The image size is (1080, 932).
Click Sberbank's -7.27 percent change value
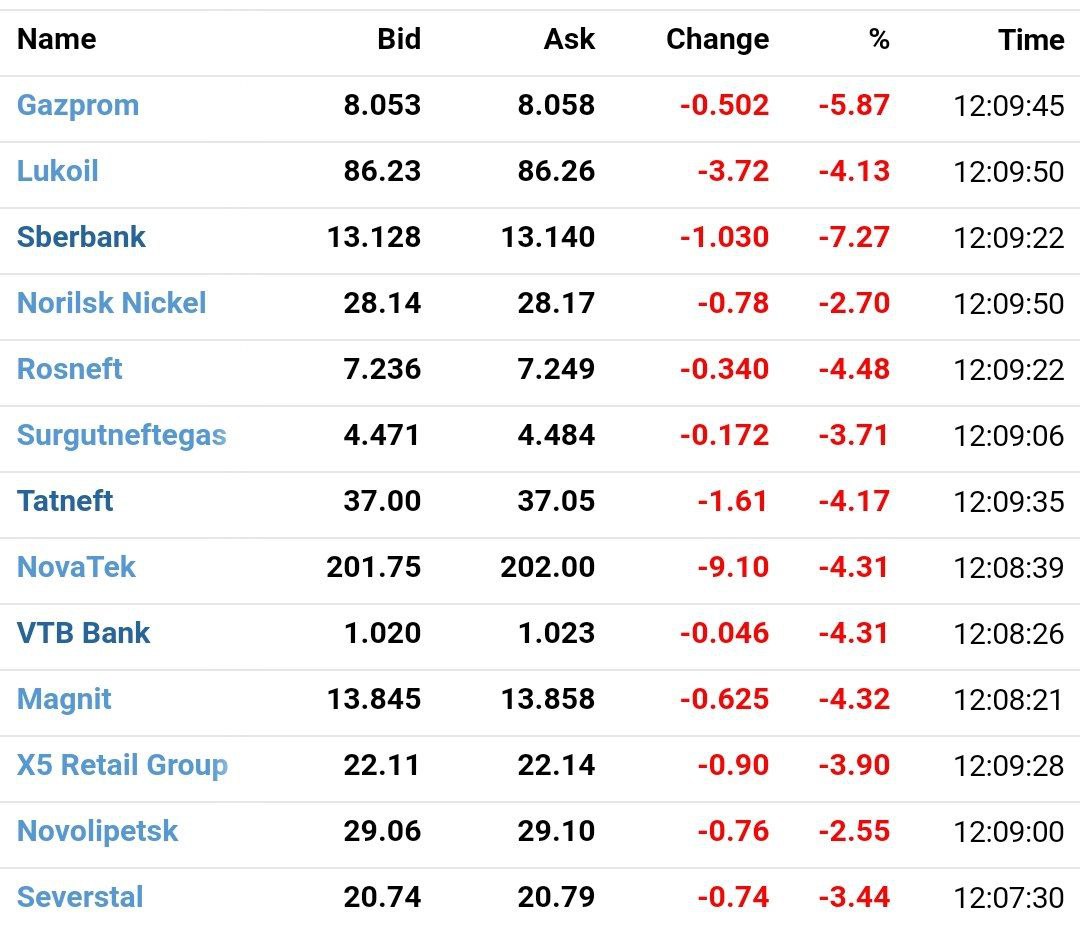point(853,237)
